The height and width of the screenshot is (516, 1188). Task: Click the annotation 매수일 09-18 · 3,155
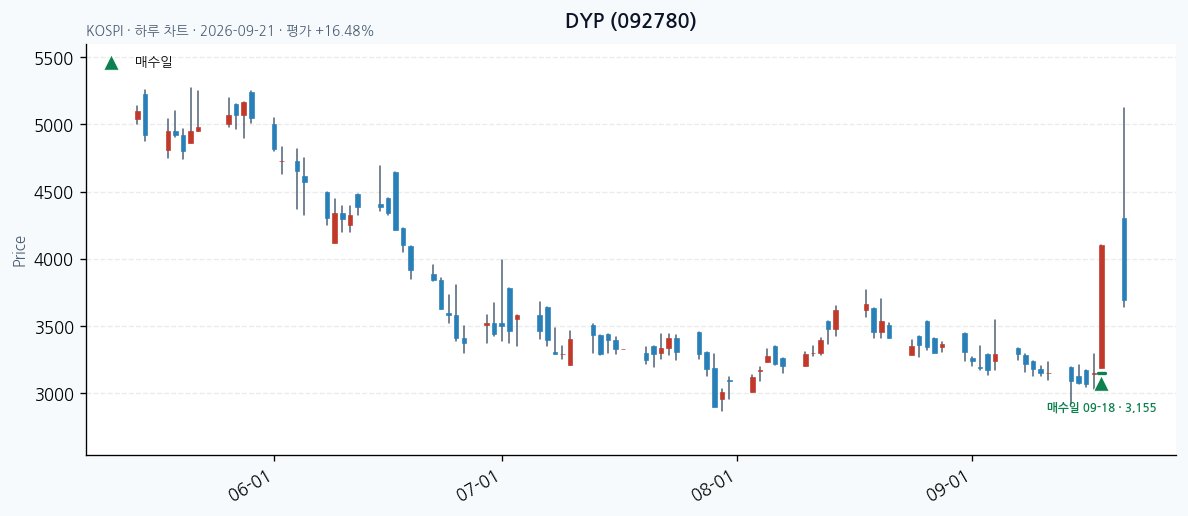point(1102,408)
